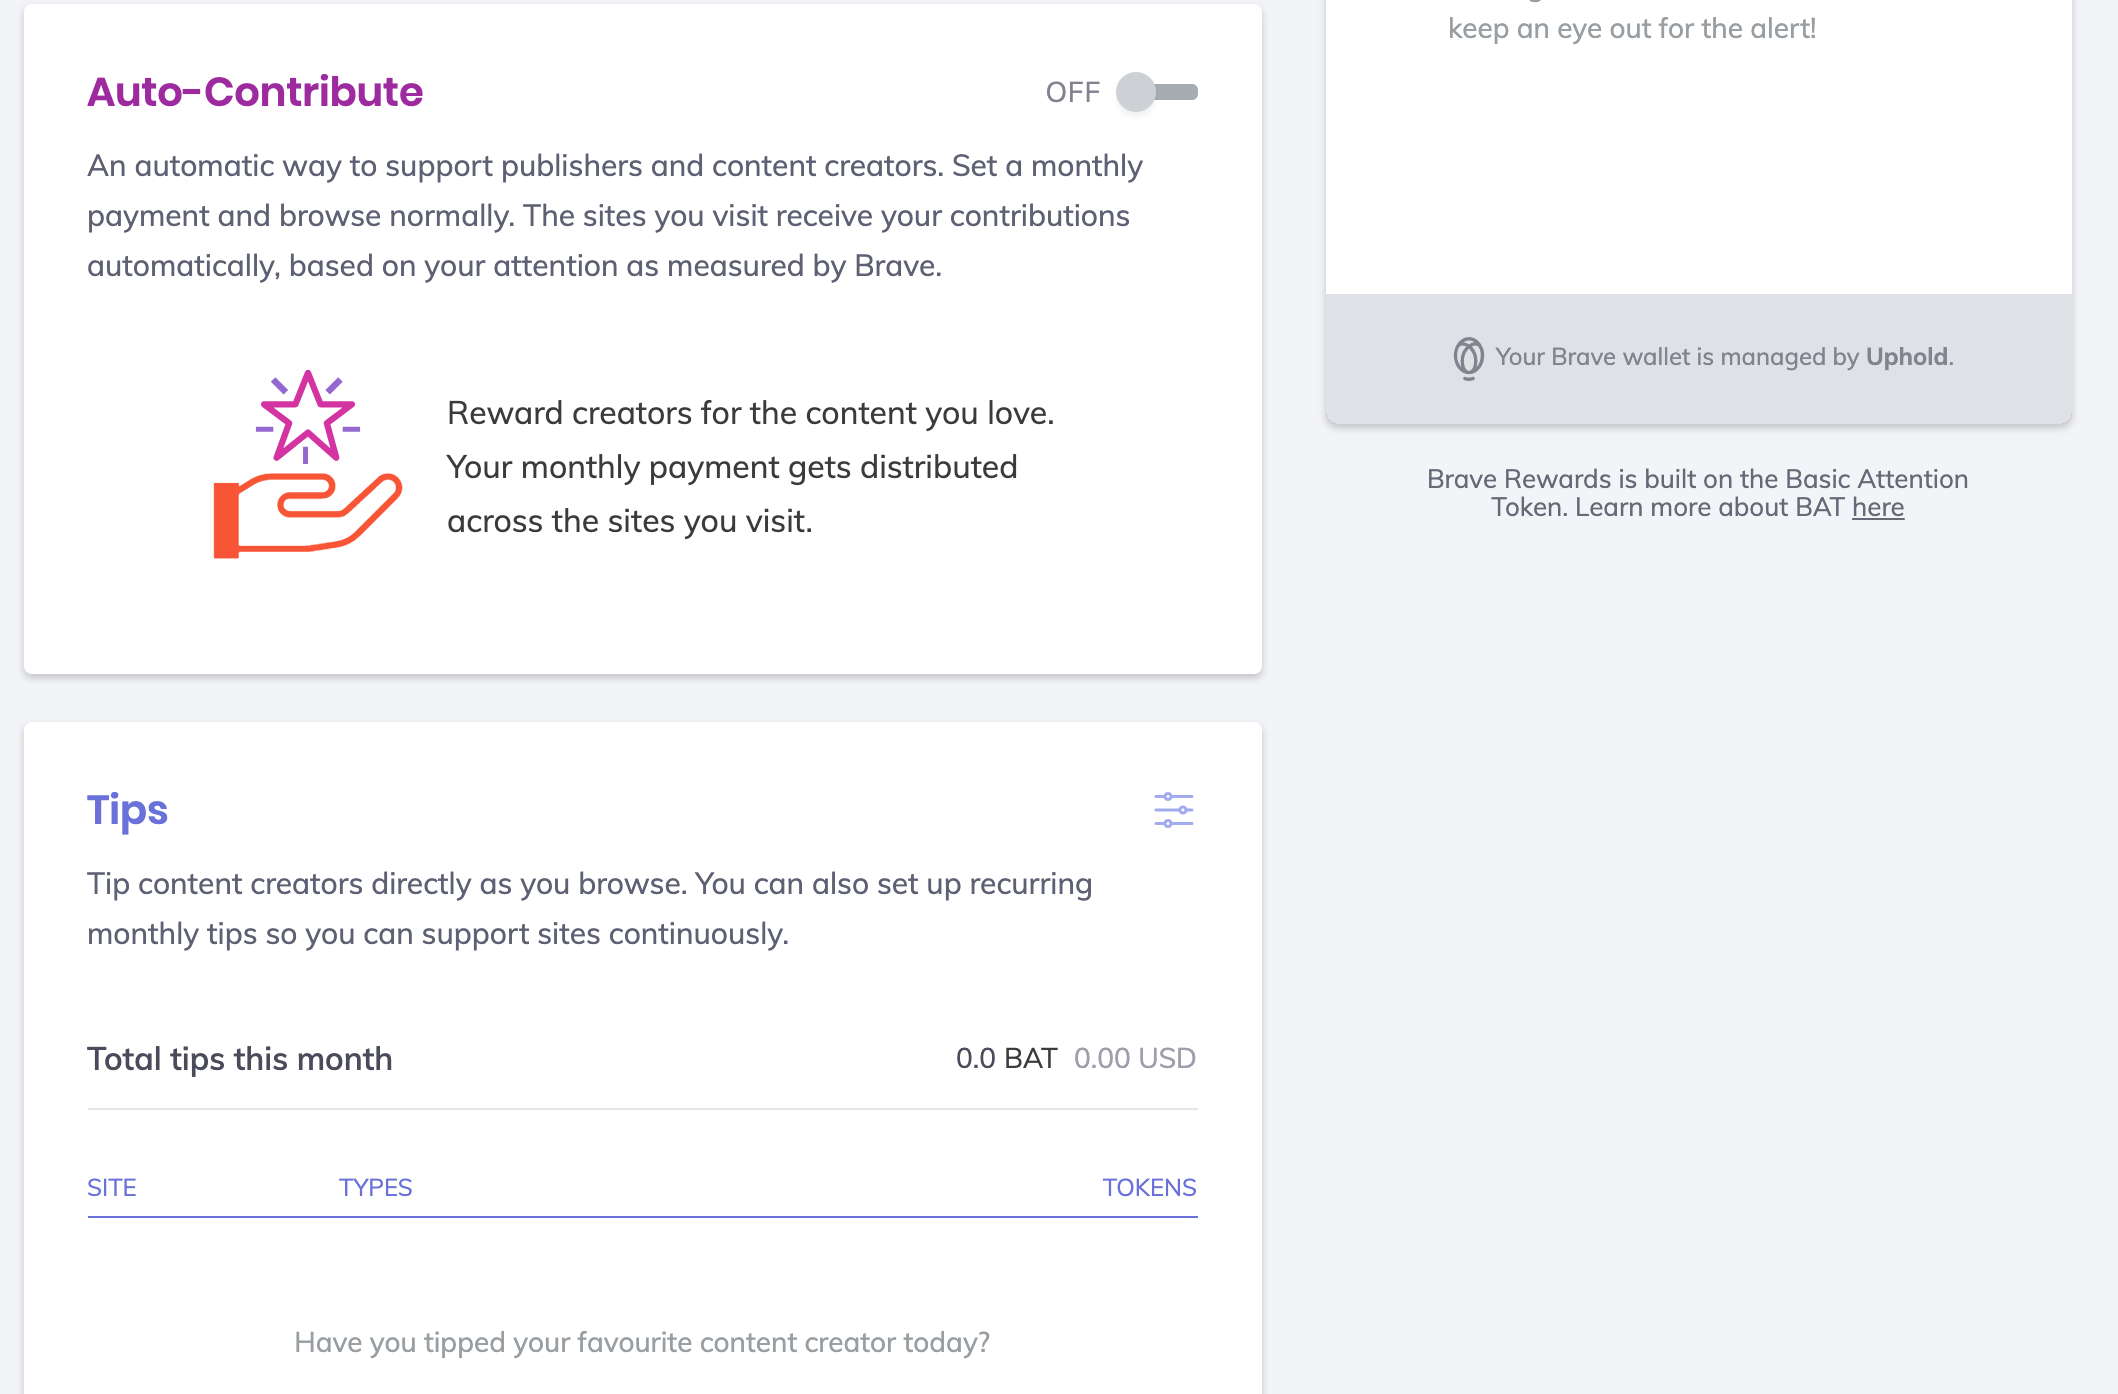Click the Auto-Contribute description paragraph
Viewport: 2118px width, 1394px height.
point(615,215)
